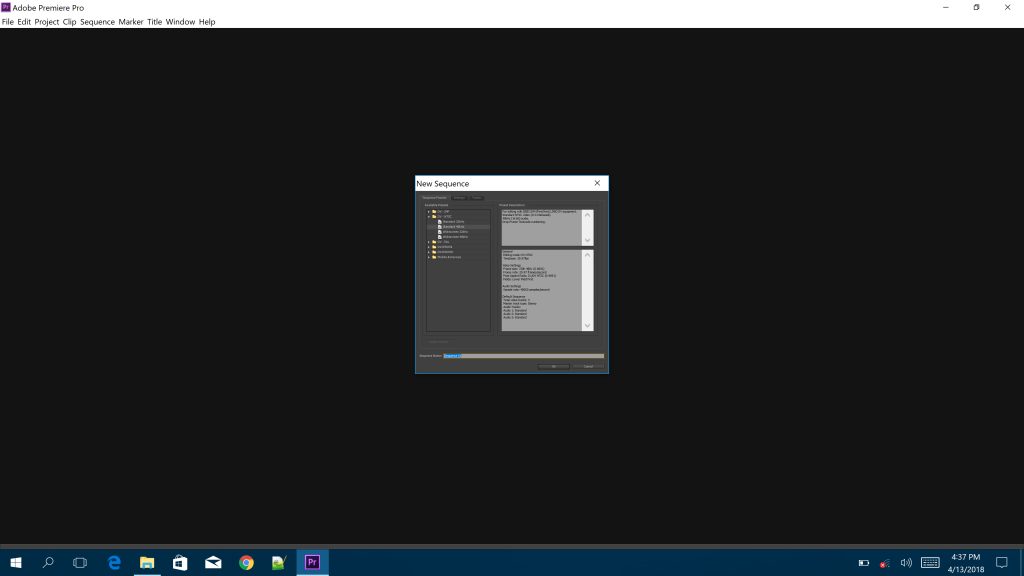The height and width of the screenshot is (576, 1024).
Task: Select the Standard 32kHz preset
Action: tap(453, 222)
